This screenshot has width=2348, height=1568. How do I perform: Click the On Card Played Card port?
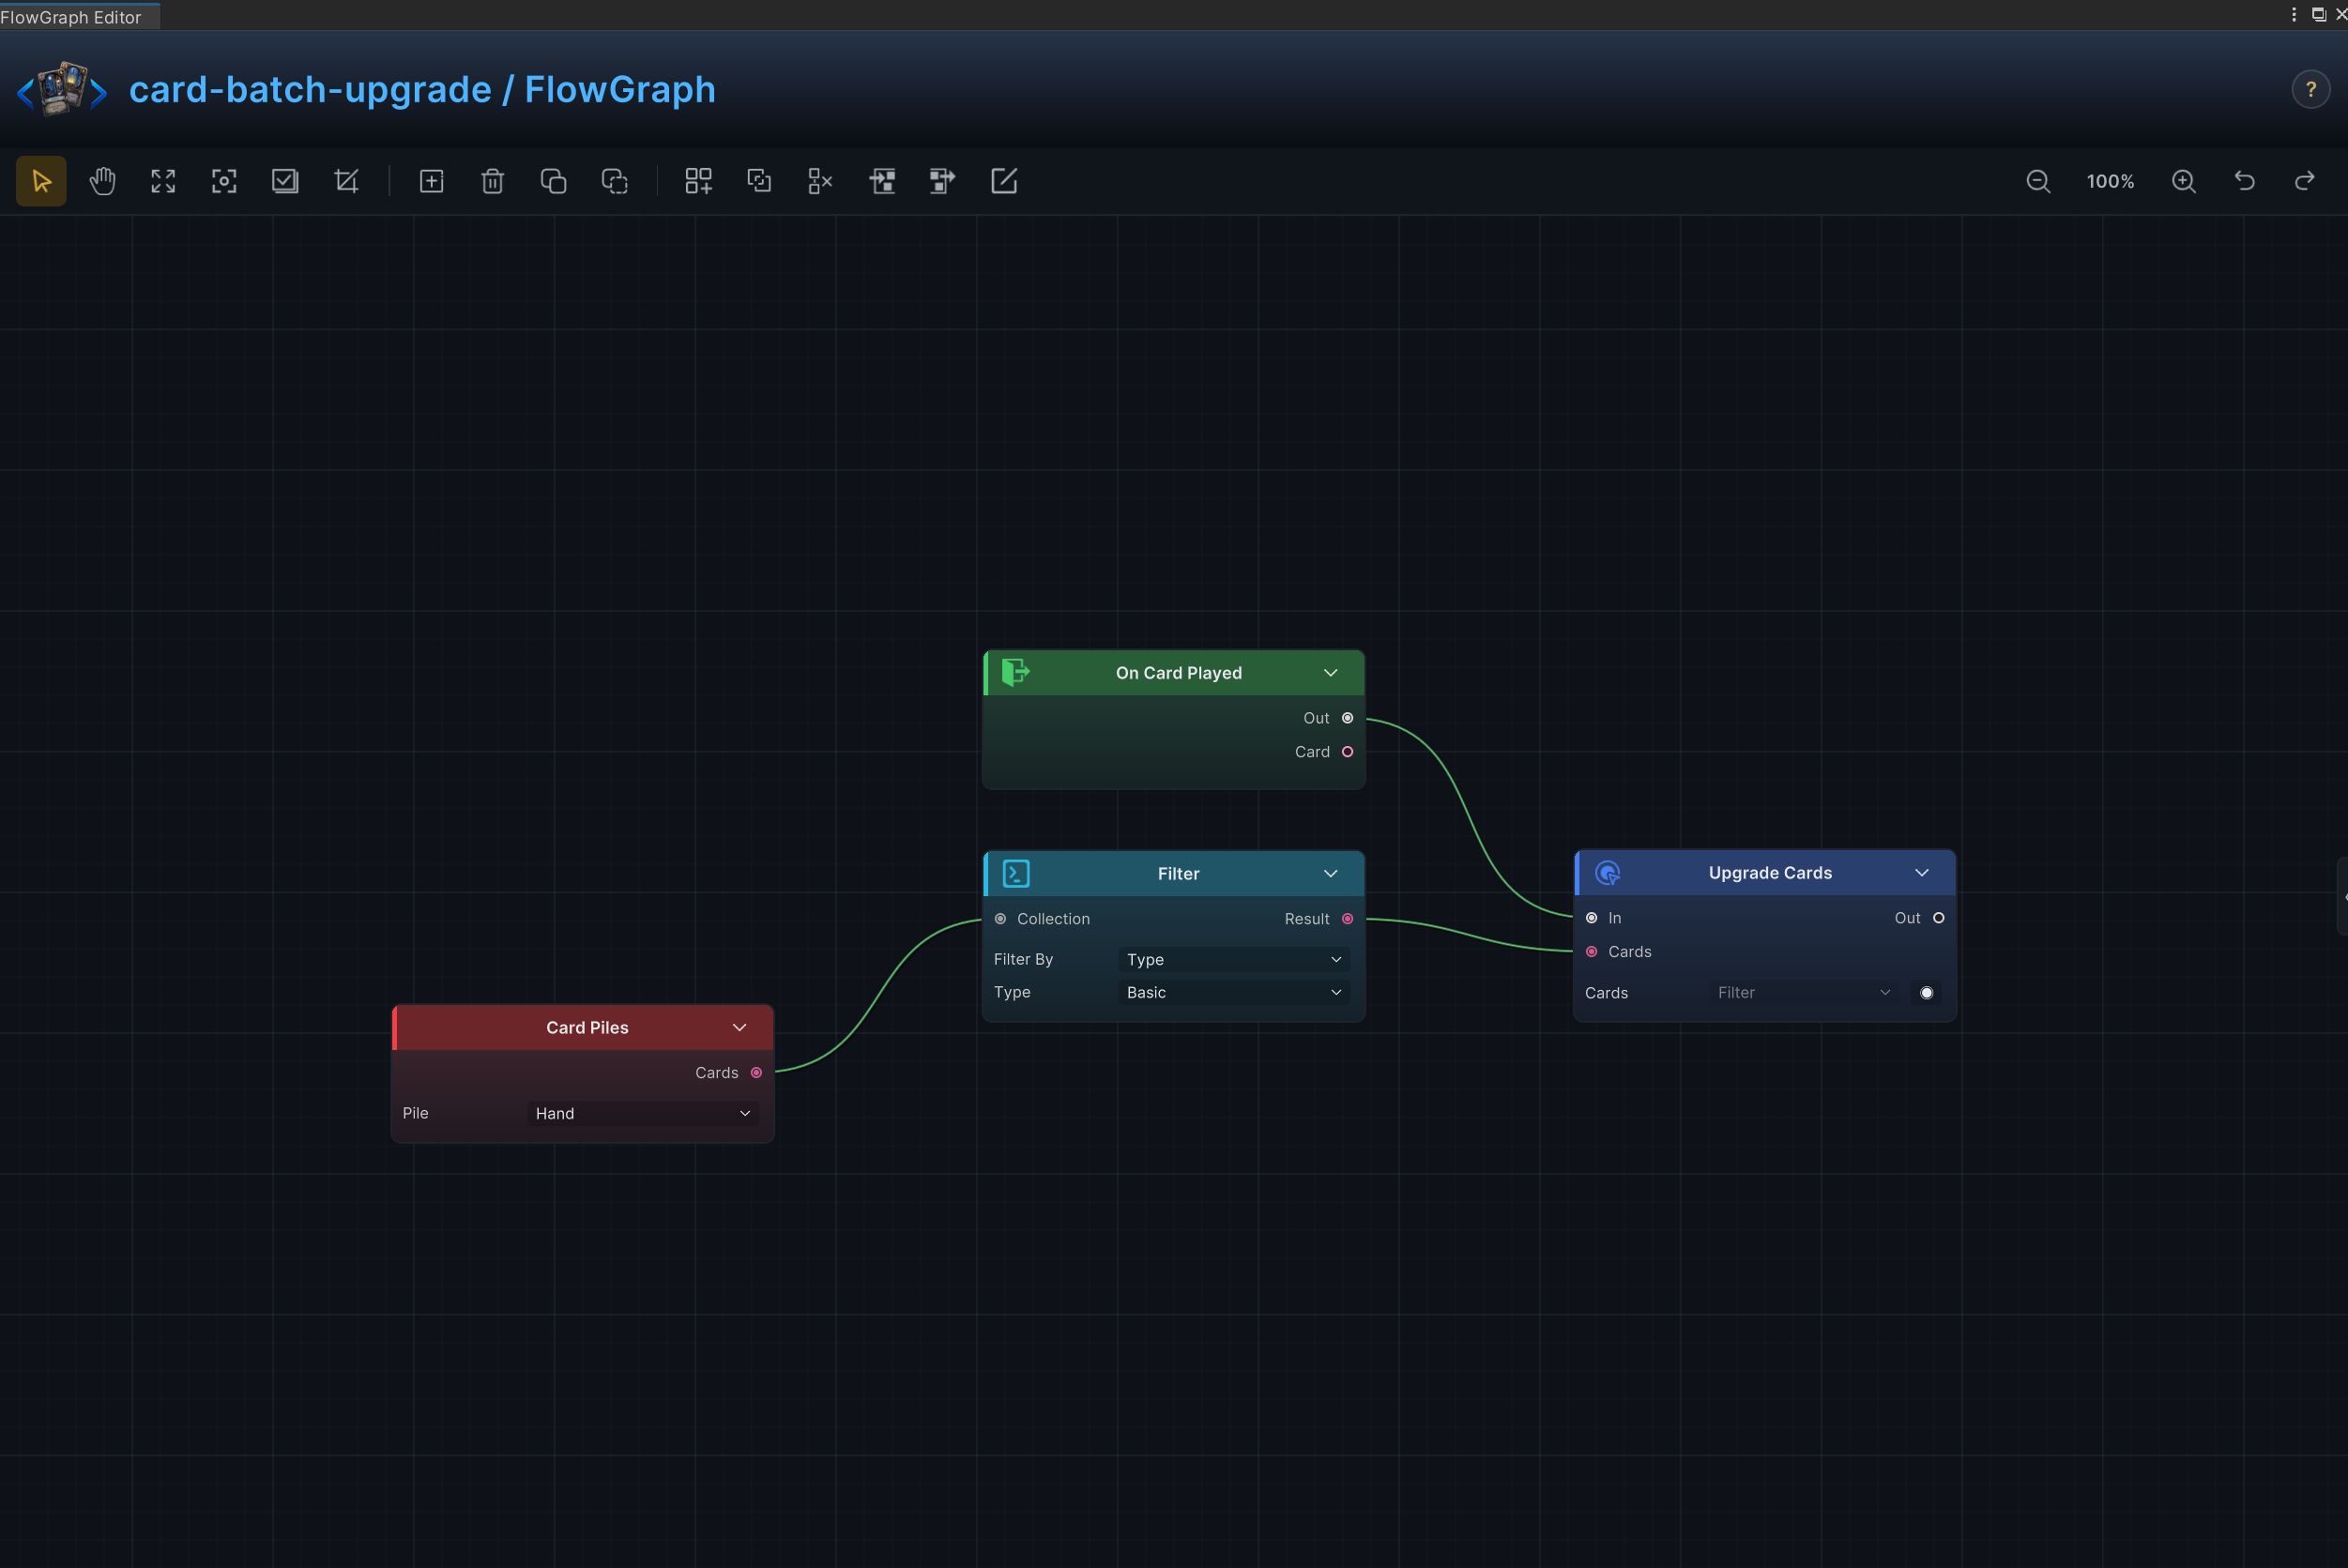pyautogui.click(x=1347, y=752)
